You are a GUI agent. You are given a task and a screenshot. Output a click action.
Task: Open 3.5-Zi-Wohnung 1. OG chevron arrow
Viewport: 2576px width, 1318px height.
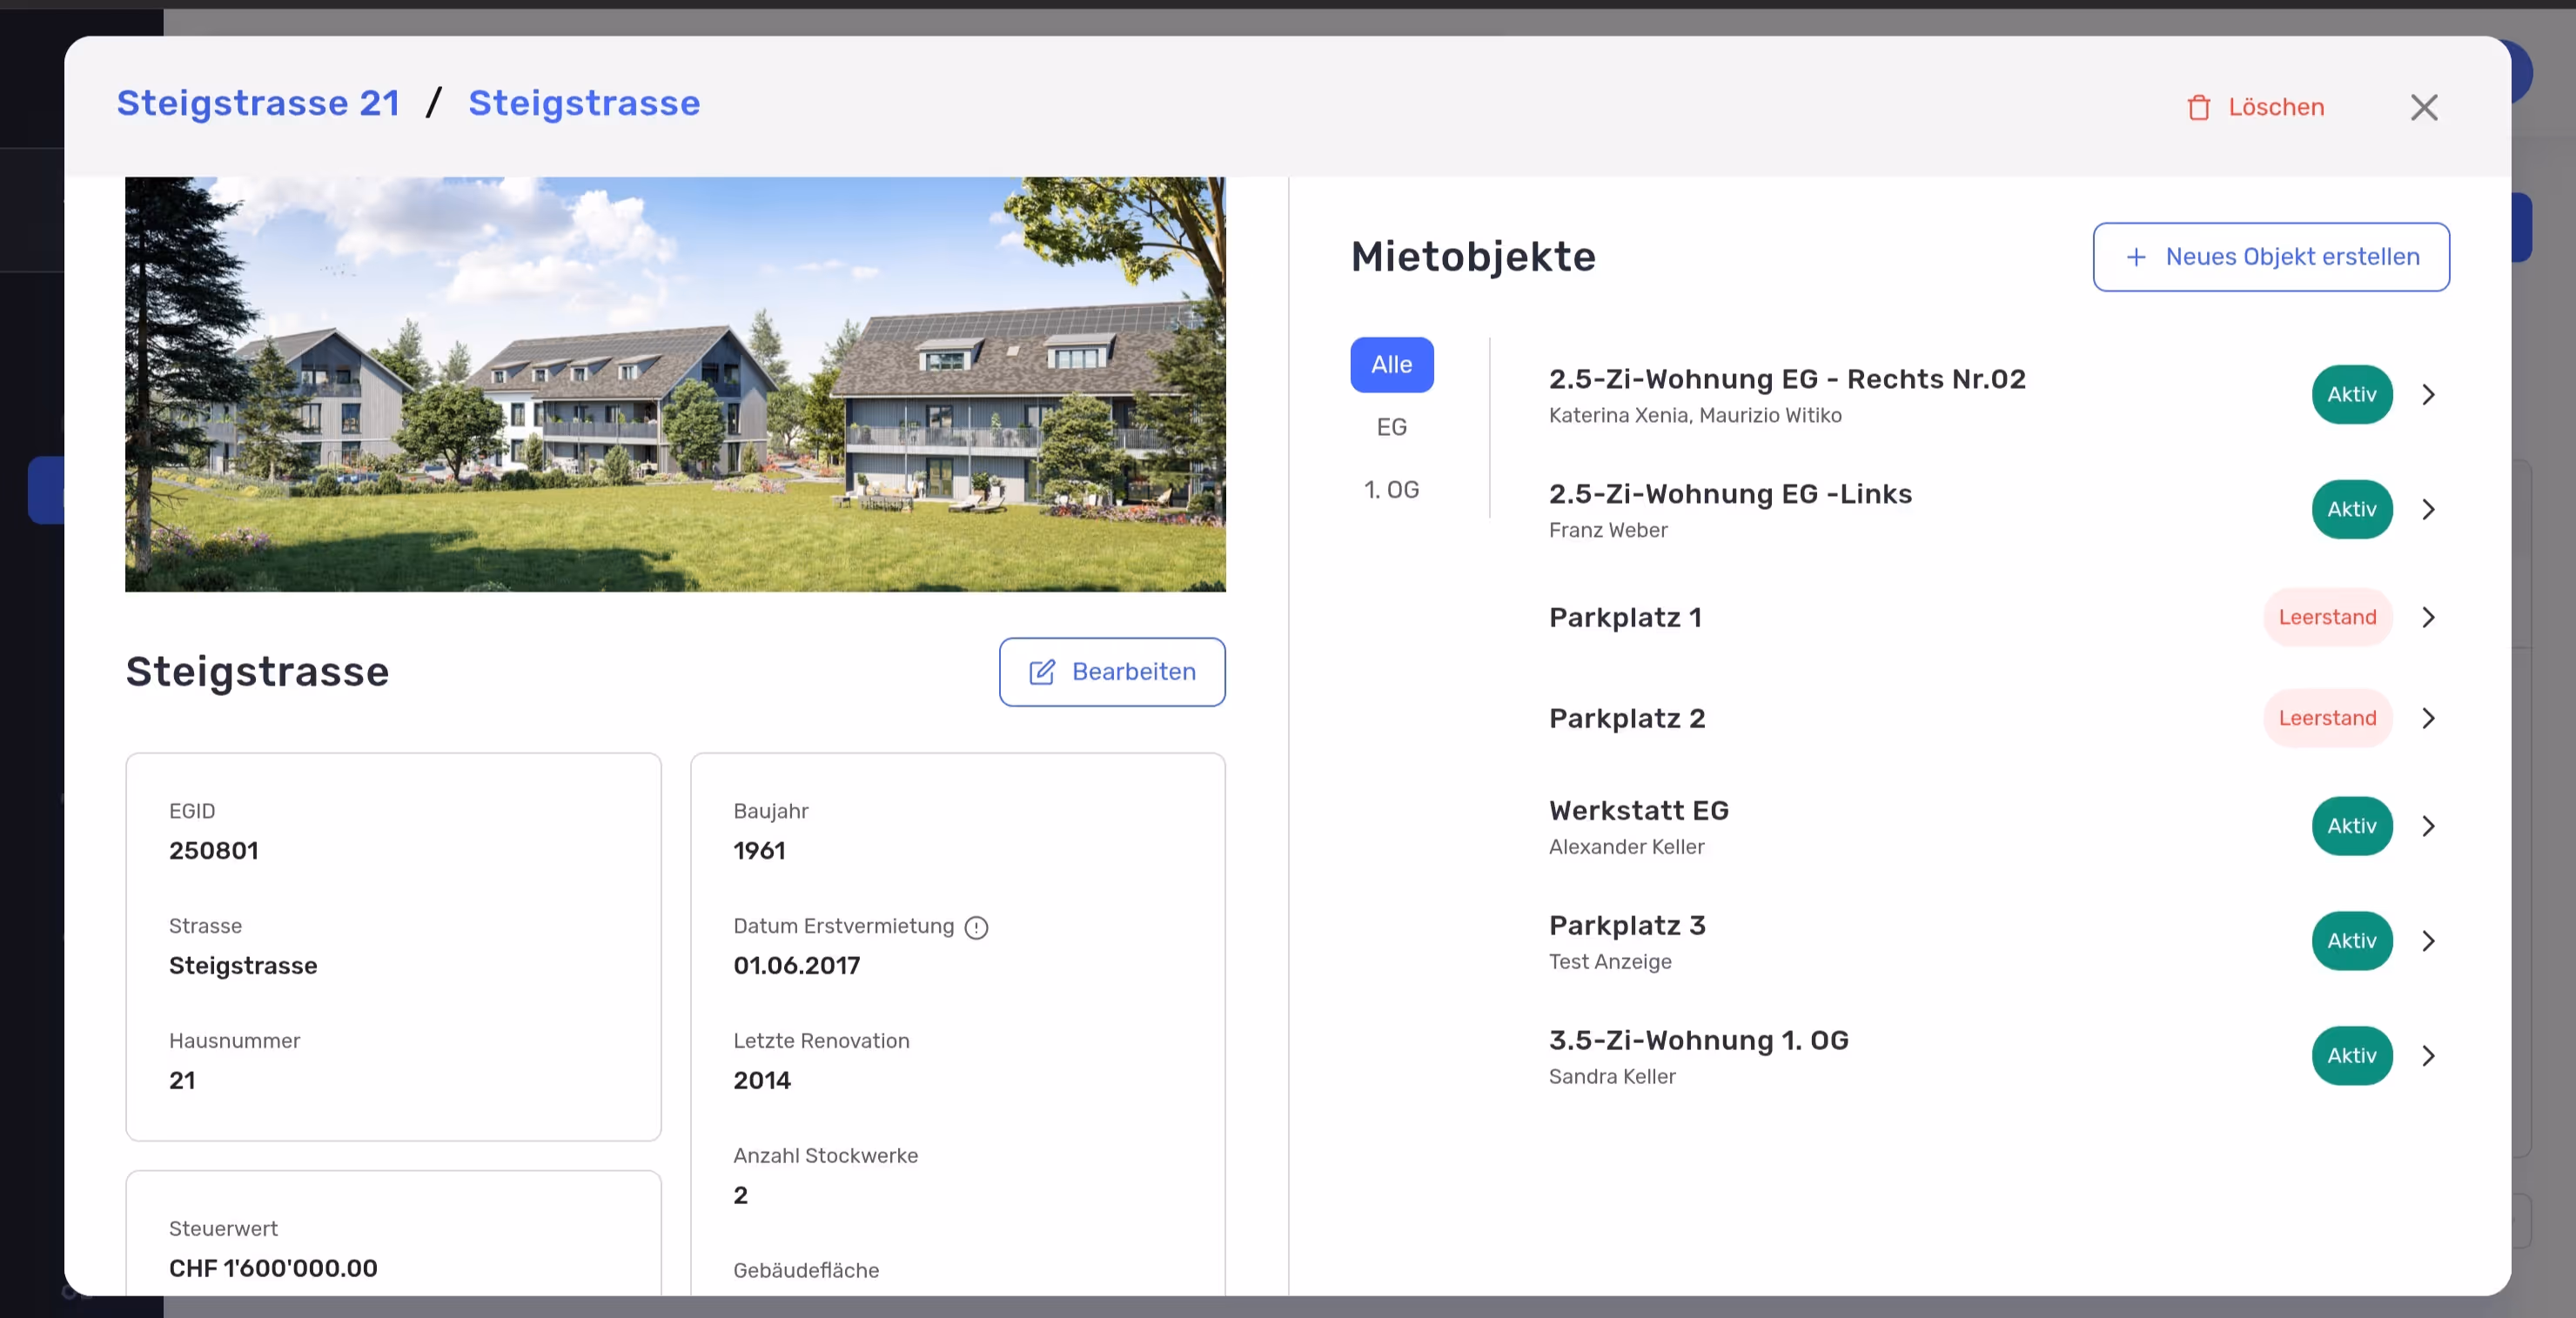(2428, 1056)
